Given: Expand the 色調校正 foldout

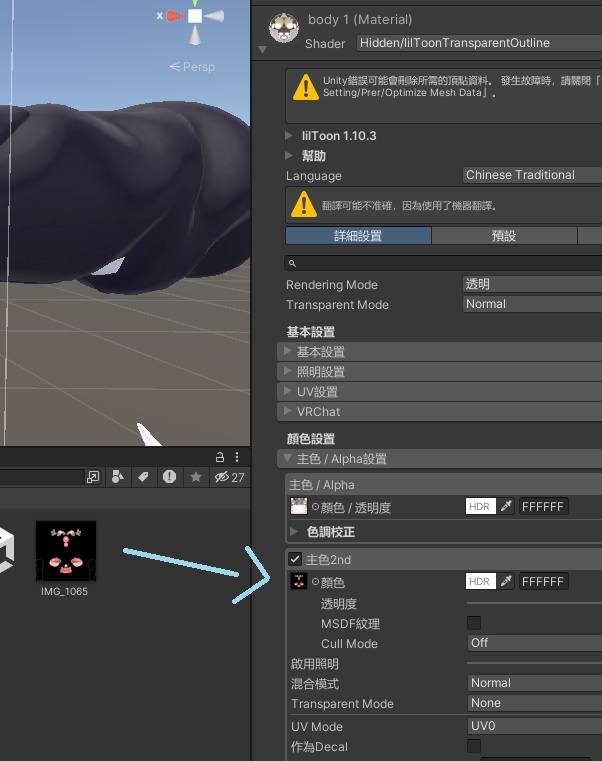Looking at the screenshot, I should click(293, 531).
